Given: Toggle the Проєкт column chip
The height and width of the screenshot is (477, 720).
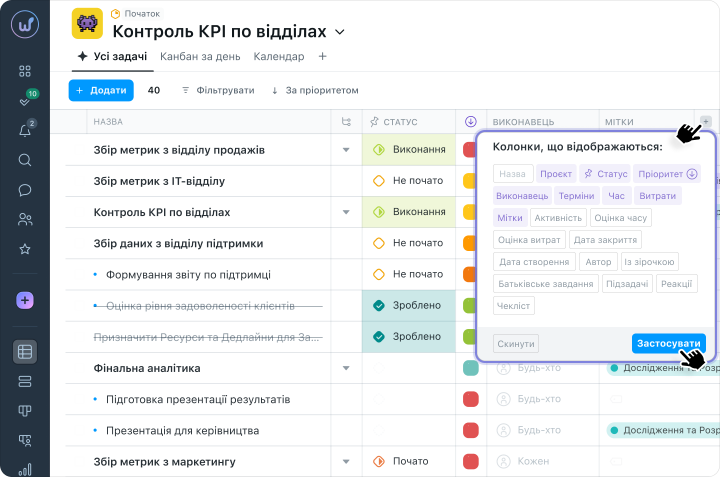Looking at the screenshot, I should (556, 174).
